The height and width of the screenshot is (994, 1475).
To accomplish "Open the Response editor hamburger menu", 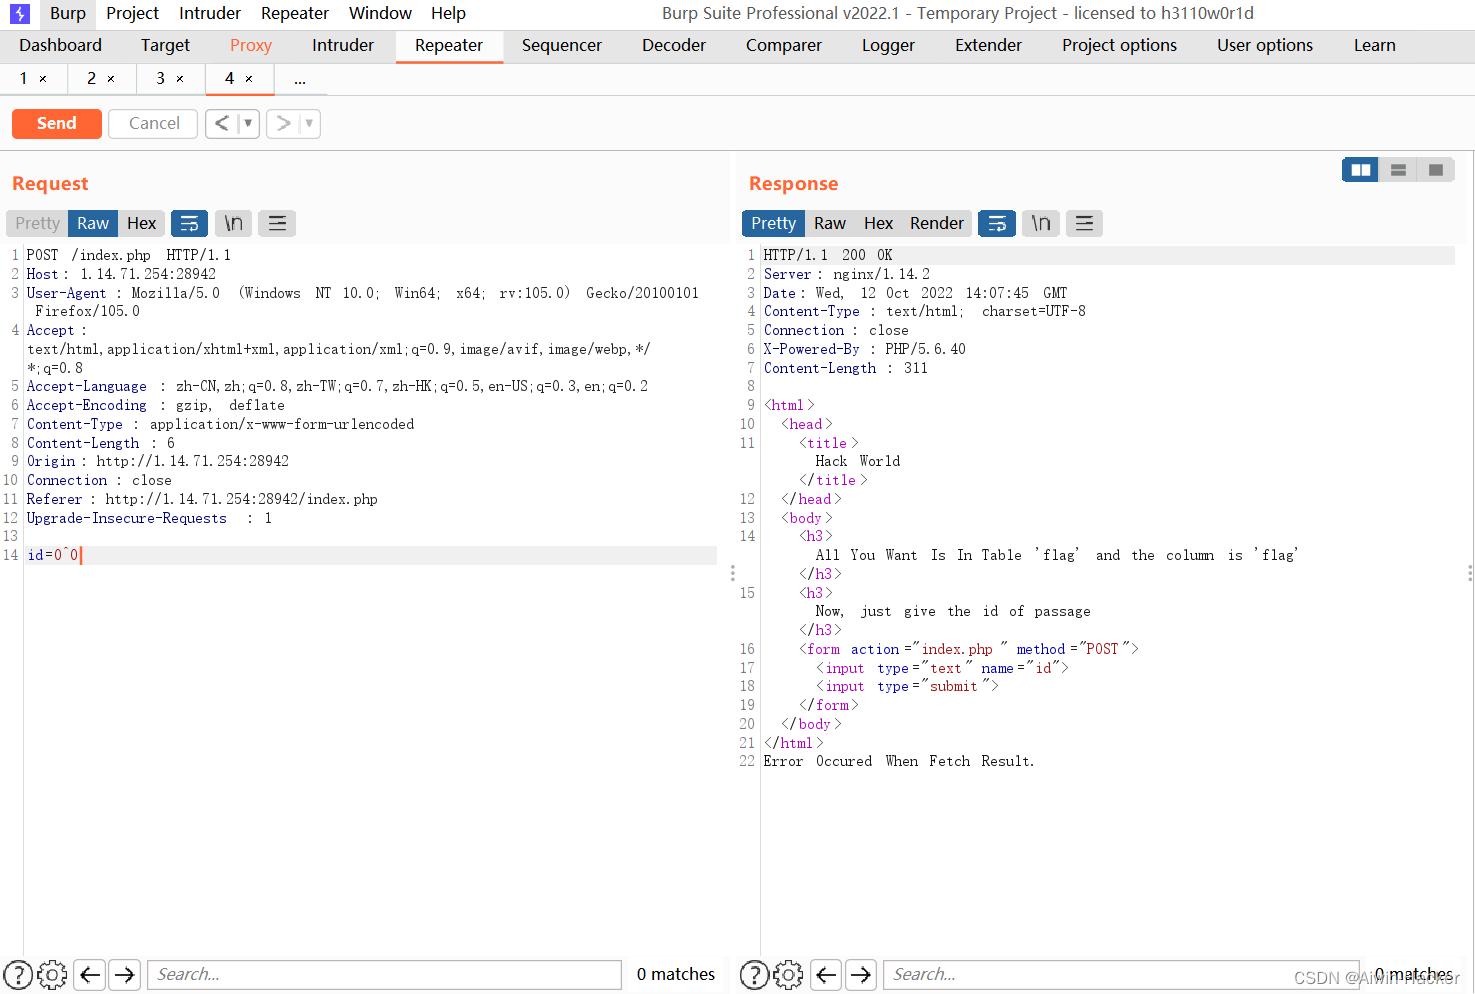I will coord(1084,223).
